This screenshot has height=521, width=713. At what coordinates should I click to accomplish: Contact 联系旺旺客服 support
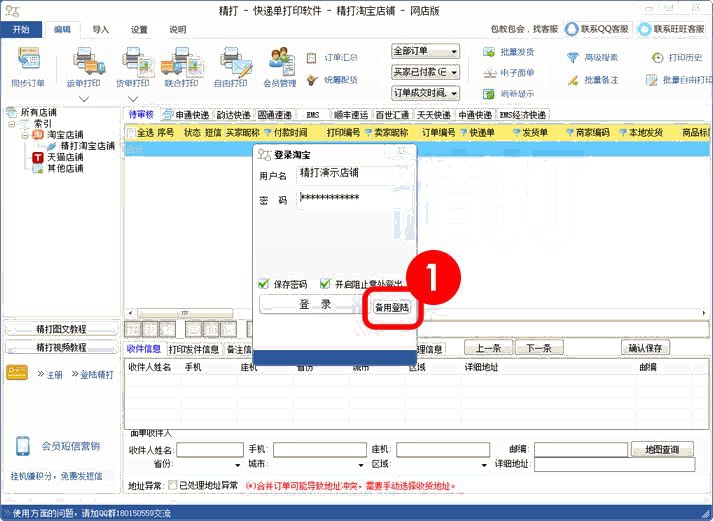pyautogui.click(x=672, y=29)
